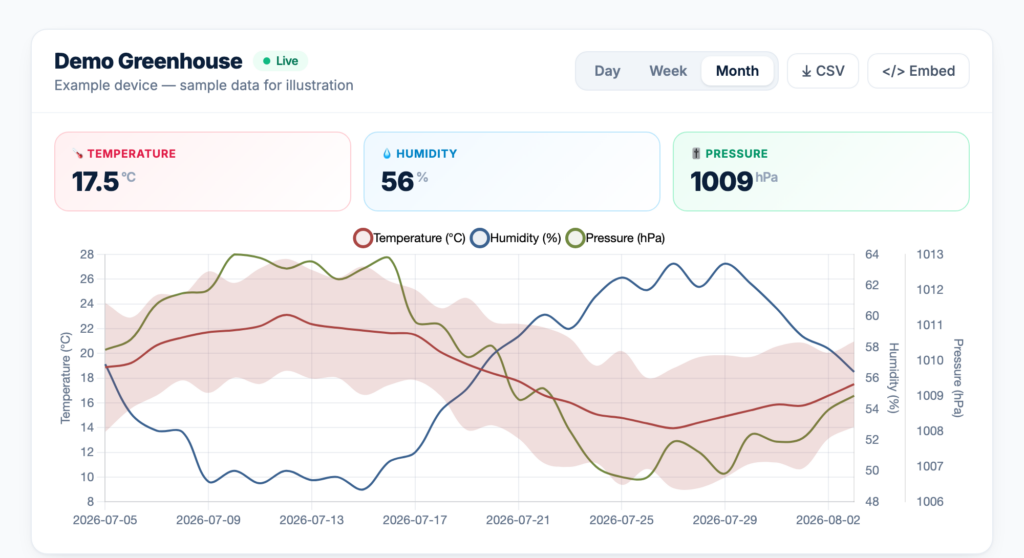Click the red Temperature legend circle swatch
The height and width of the screenshot is (558, 1024).
click(x=363, y=238)
